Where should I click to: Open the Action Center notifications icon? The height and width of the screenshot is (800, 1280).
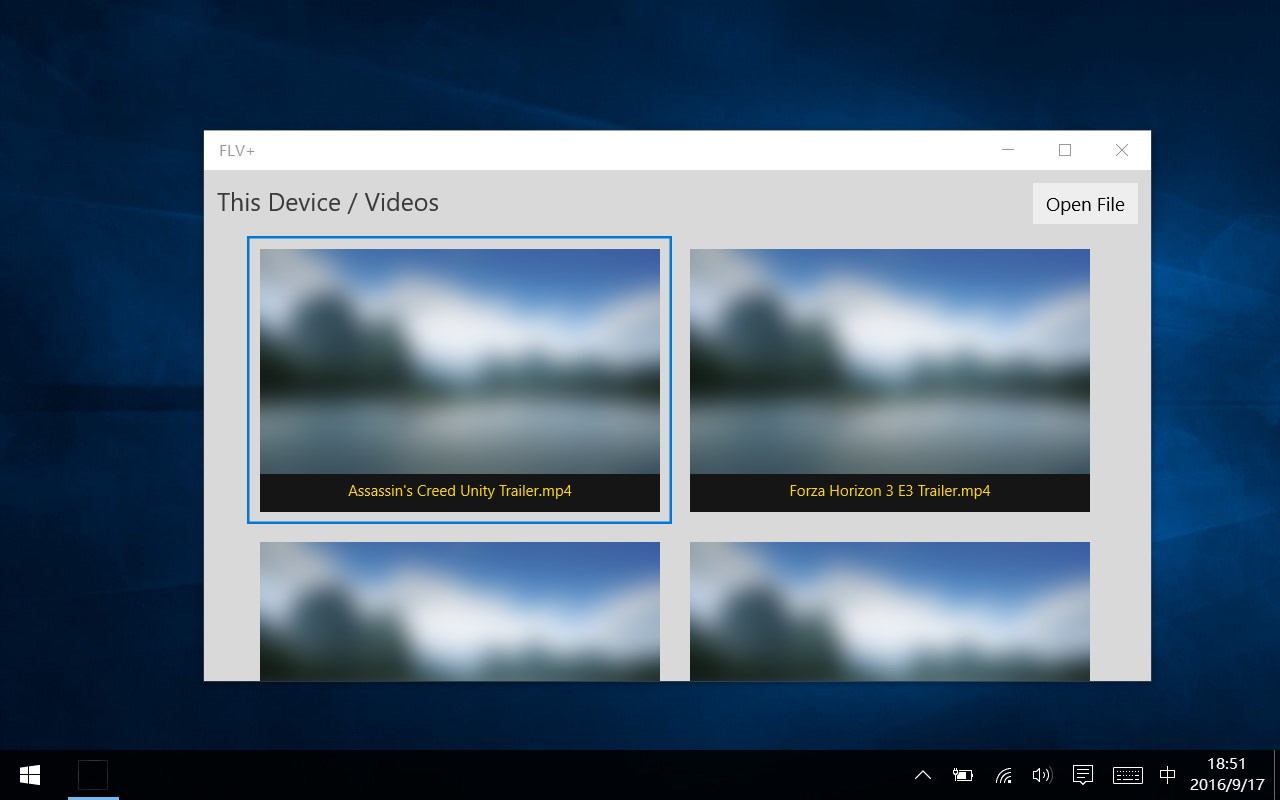(x=1082, y=775)
